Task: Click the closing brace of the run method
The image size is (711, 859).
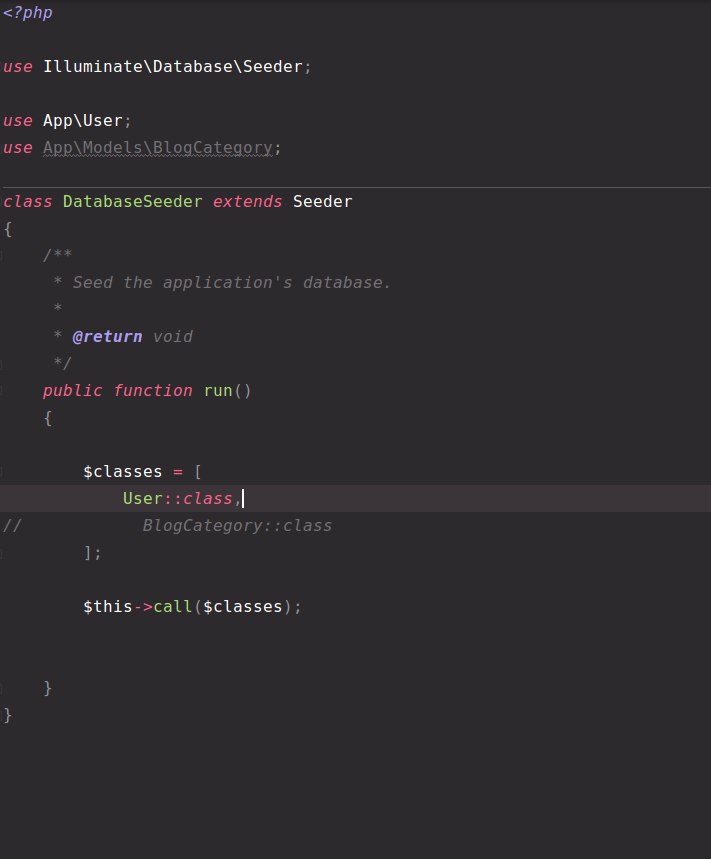Action: 48,688
